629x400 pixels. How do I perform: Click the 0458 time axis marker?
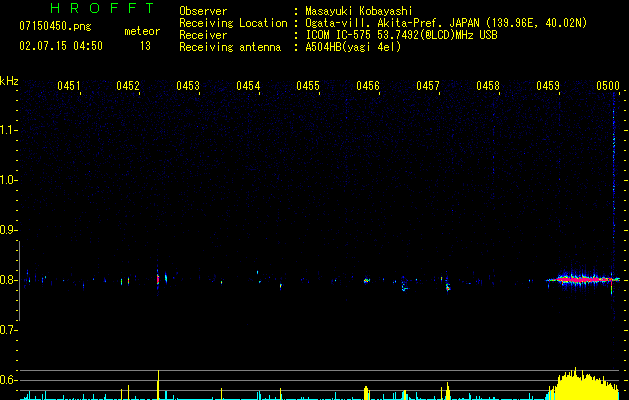click(488, 86)
